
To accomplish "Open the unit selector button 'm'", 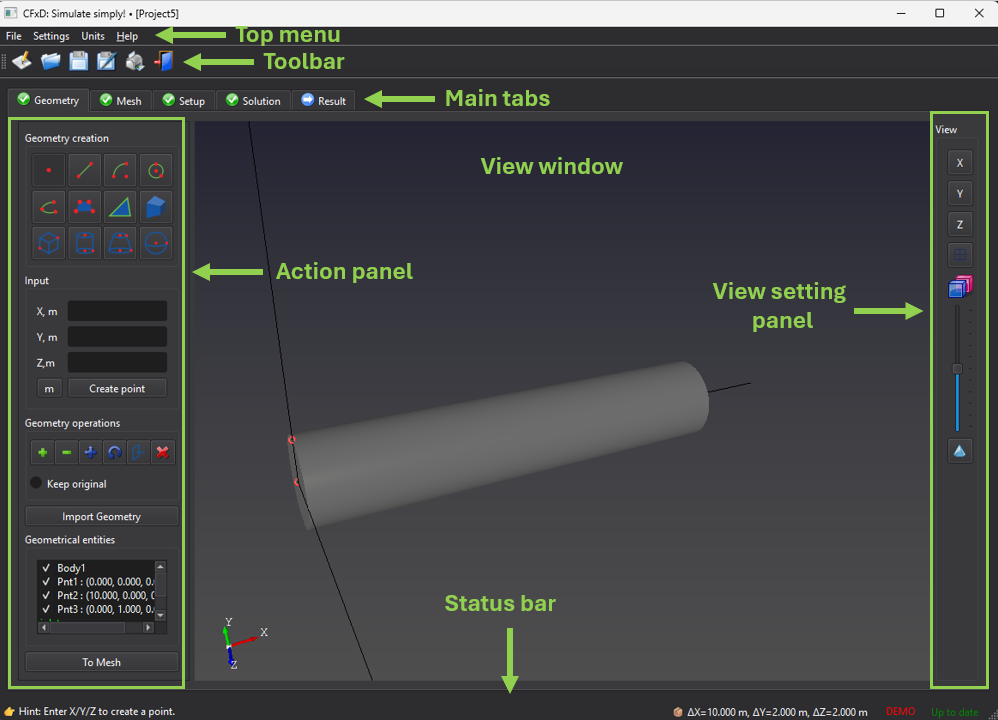I will pyautogui.click(x=48, y=389).
